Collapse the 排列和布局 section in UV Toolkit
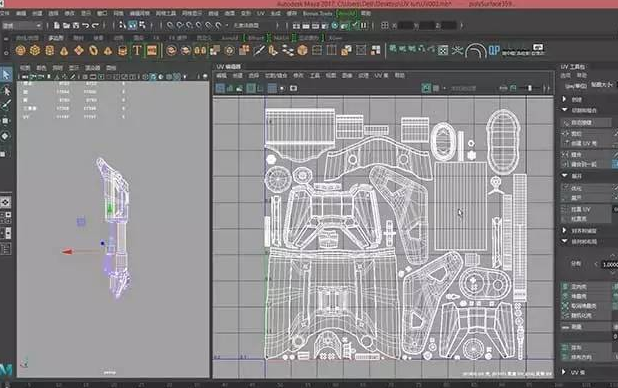Image resolution: width=618 pixels, height=388 pixels. (564, 241)
